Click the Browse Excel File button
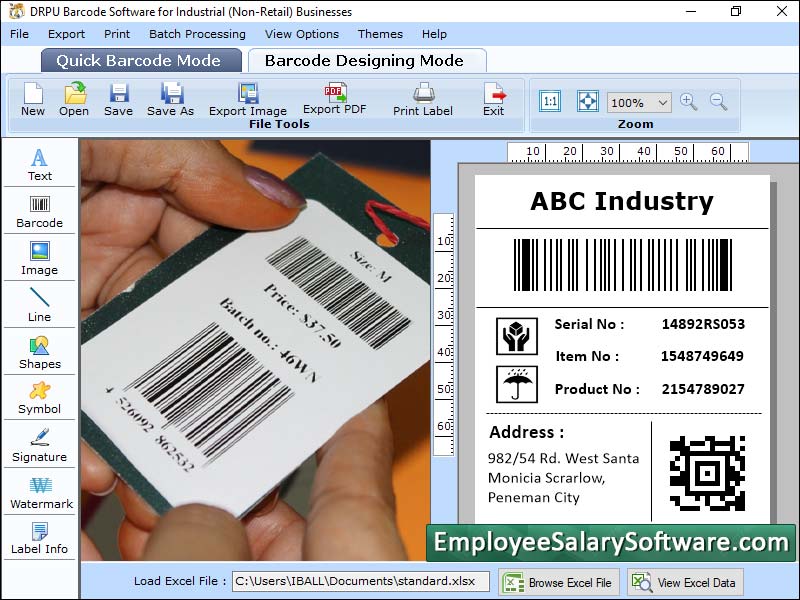The height and width of the screenshot is (600, 800). point(558,581)
